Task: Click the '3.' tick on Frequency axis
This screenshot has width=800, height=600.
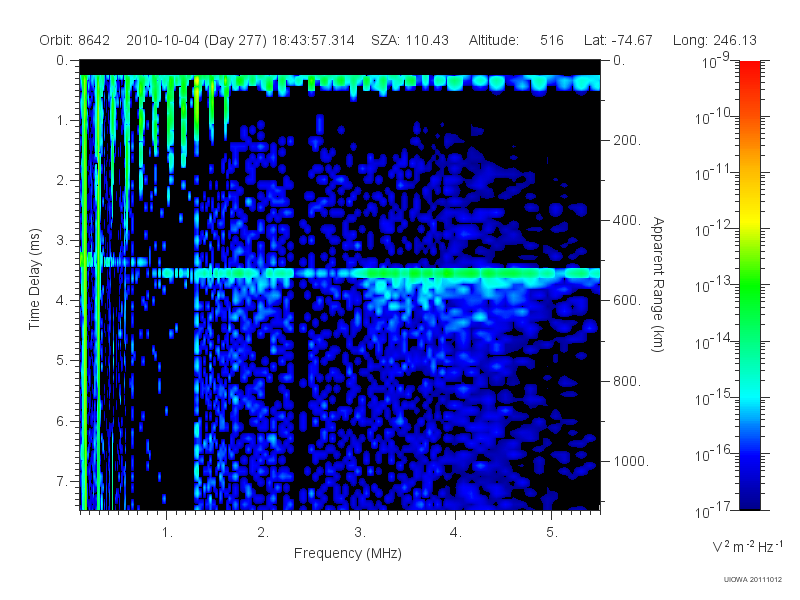Action: point(360,533)
